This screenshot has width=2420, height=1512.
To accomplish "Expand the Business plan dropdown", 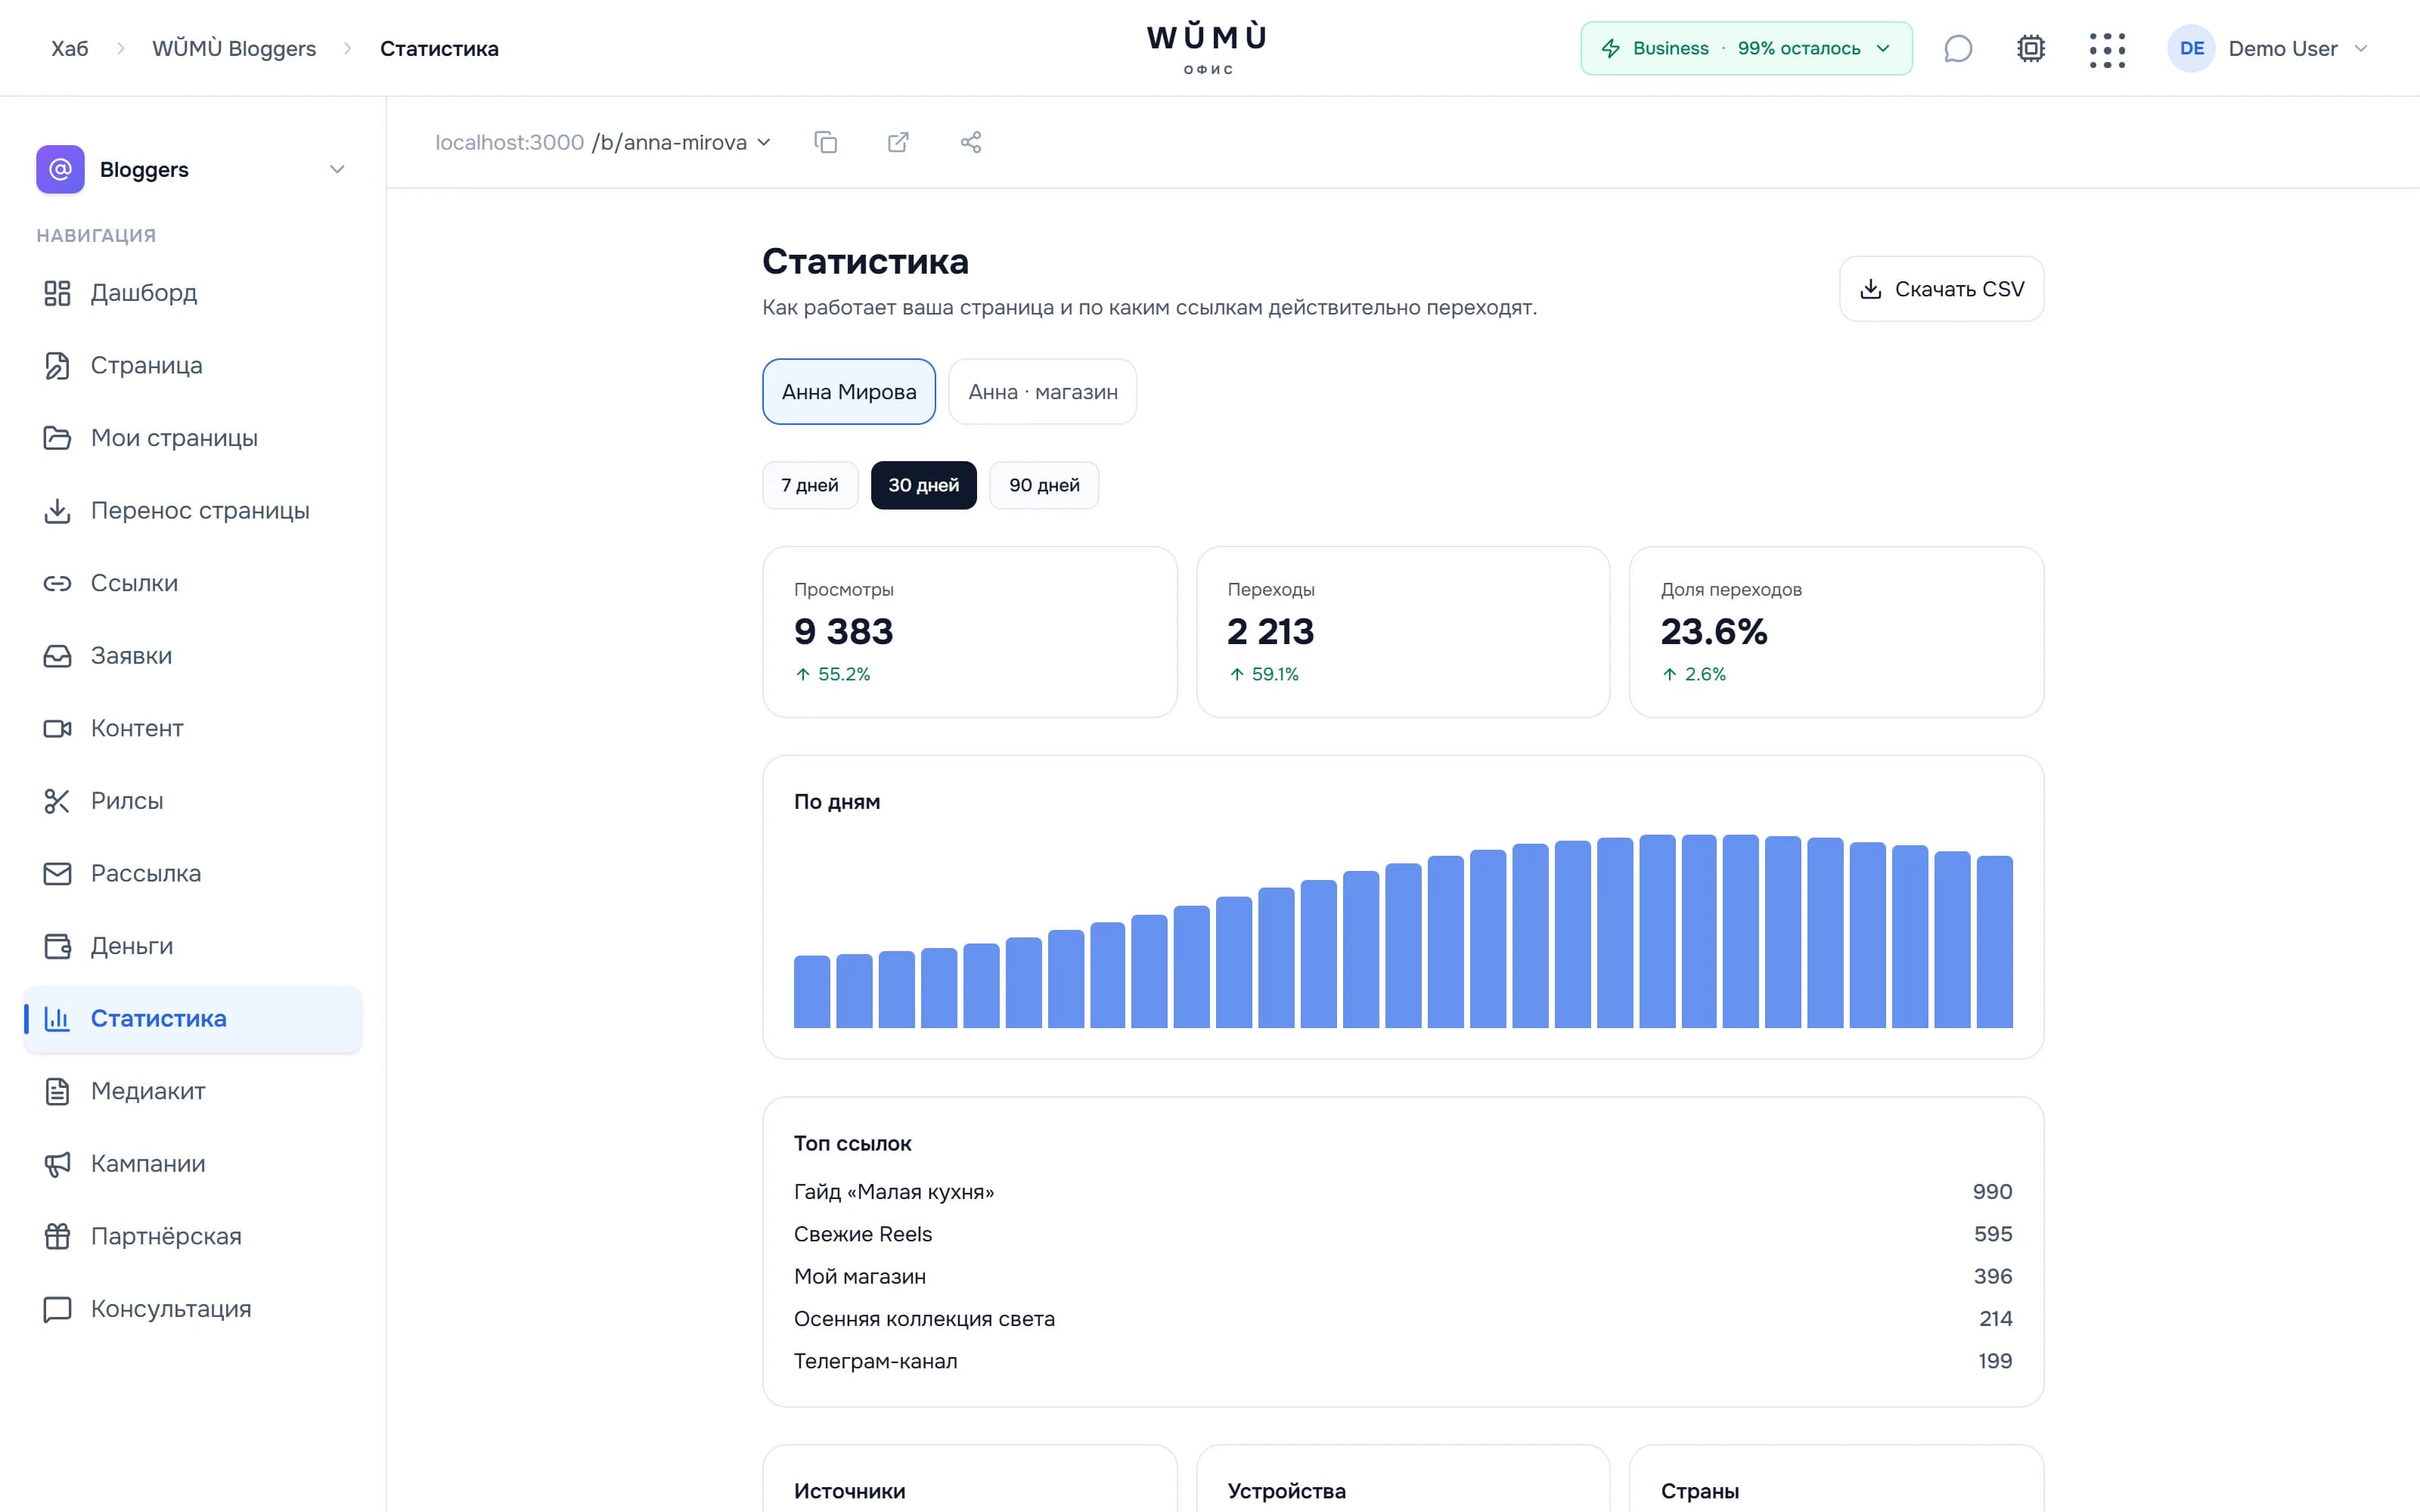I will click(1746, 48).
